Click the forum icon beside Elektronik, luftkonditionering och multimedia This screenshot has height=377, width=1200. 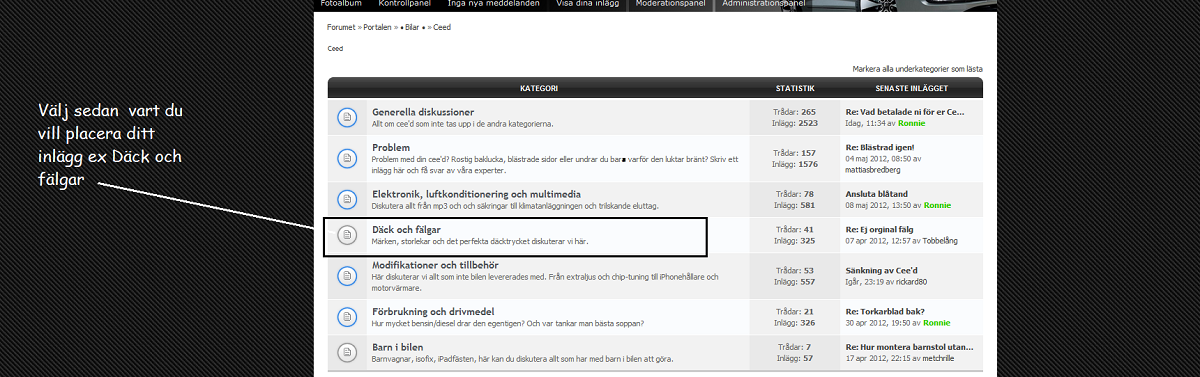(347, 199)
